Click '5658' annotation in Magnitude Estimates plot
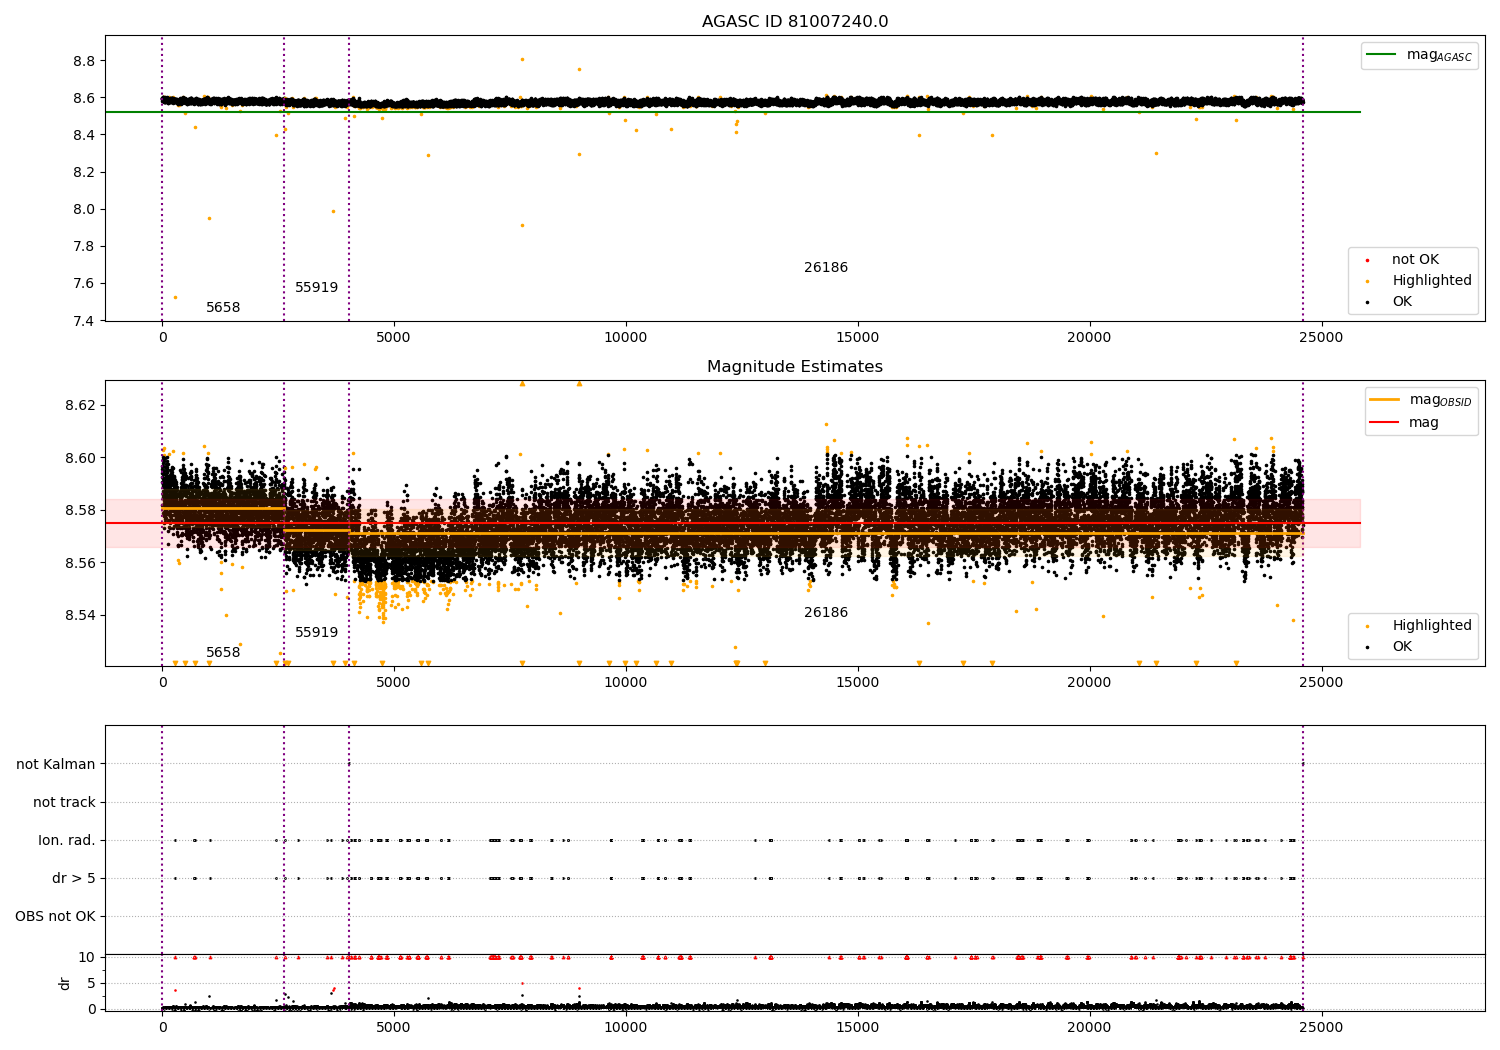Screen dimensions: 1500x1050 [223, 653]
